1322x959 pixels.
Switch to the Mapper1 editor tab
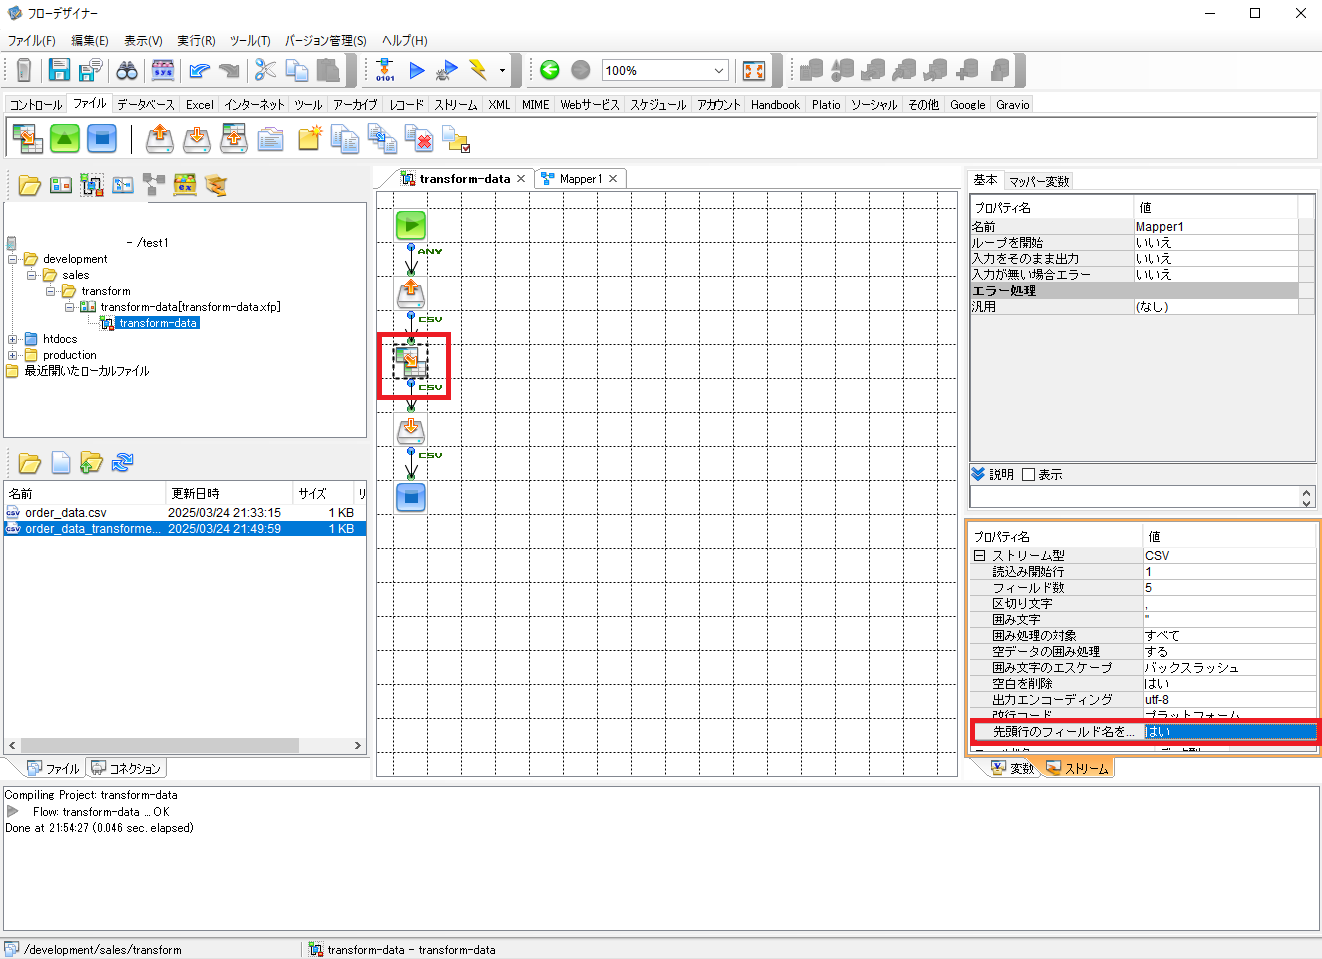pyautogui.click(x=581, y=179)
